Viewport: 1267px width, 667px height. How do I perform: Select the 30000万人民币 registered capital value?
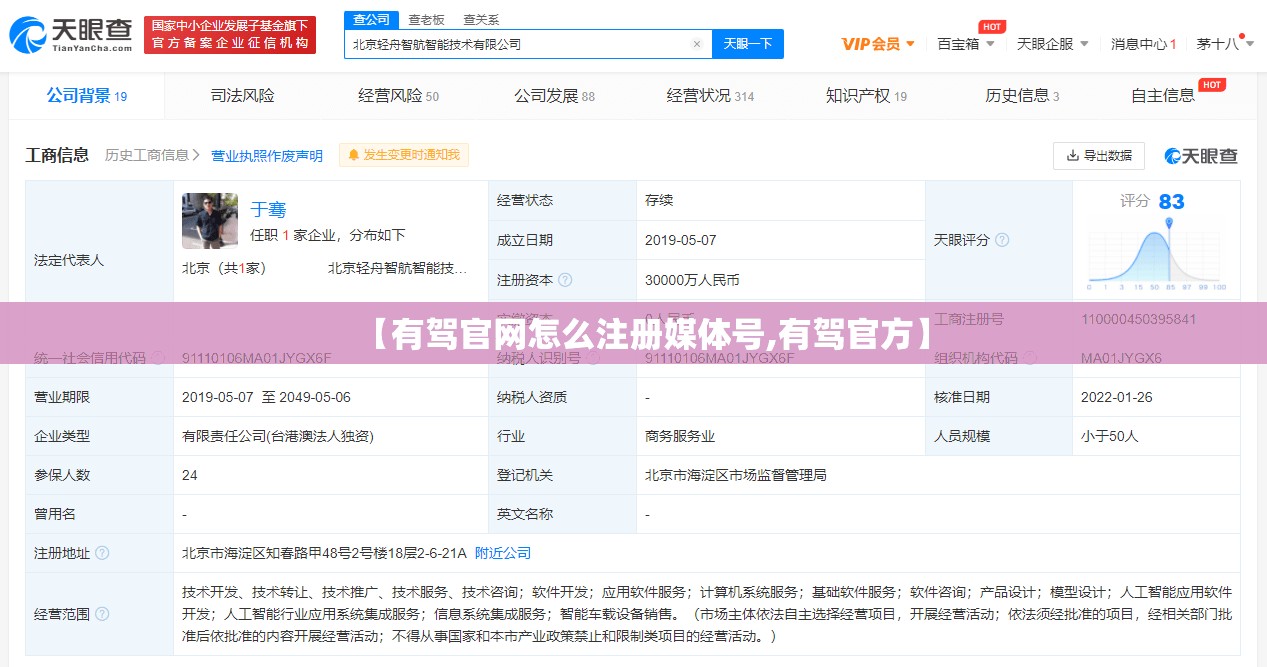[x=692, y=280]
